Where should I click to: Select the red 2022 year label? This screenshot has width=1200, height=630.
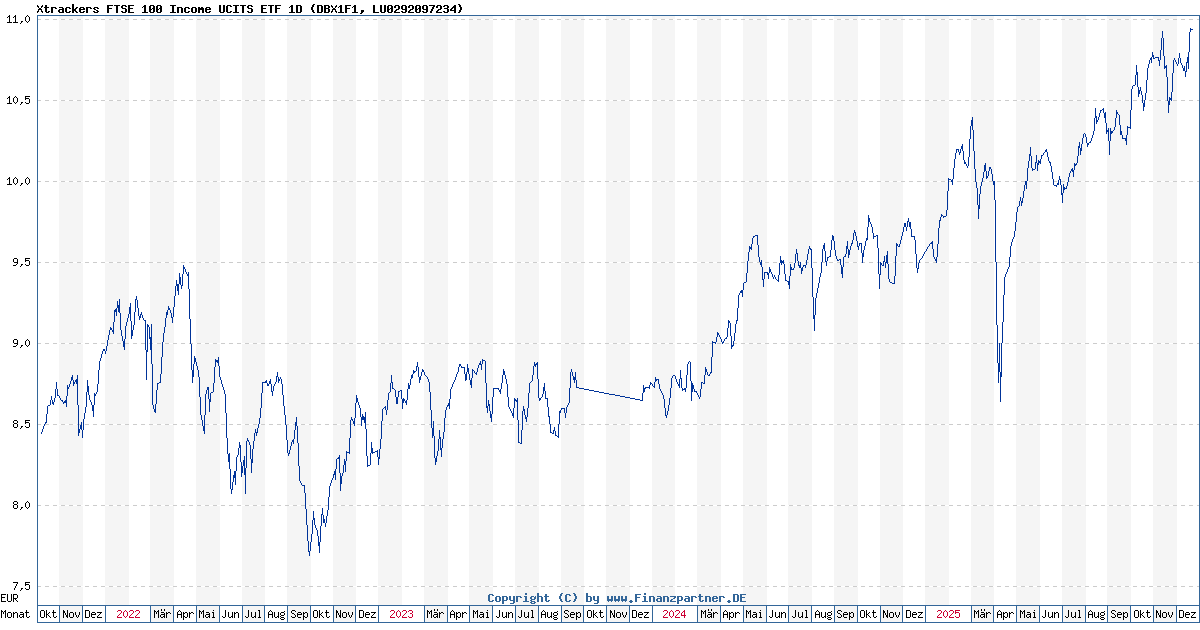128,615
